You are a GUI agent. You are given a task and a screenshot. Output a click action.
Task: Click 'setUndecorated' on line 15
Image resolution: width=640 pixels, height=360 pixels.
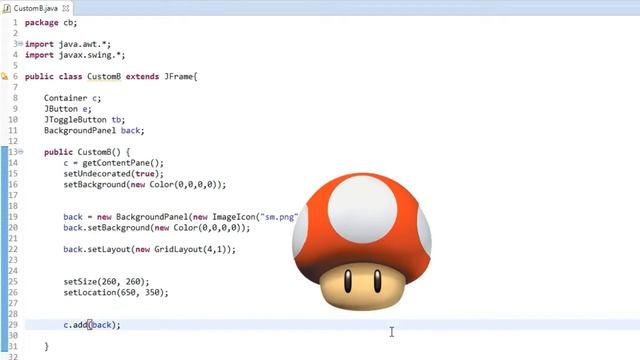tap(97, 174)
